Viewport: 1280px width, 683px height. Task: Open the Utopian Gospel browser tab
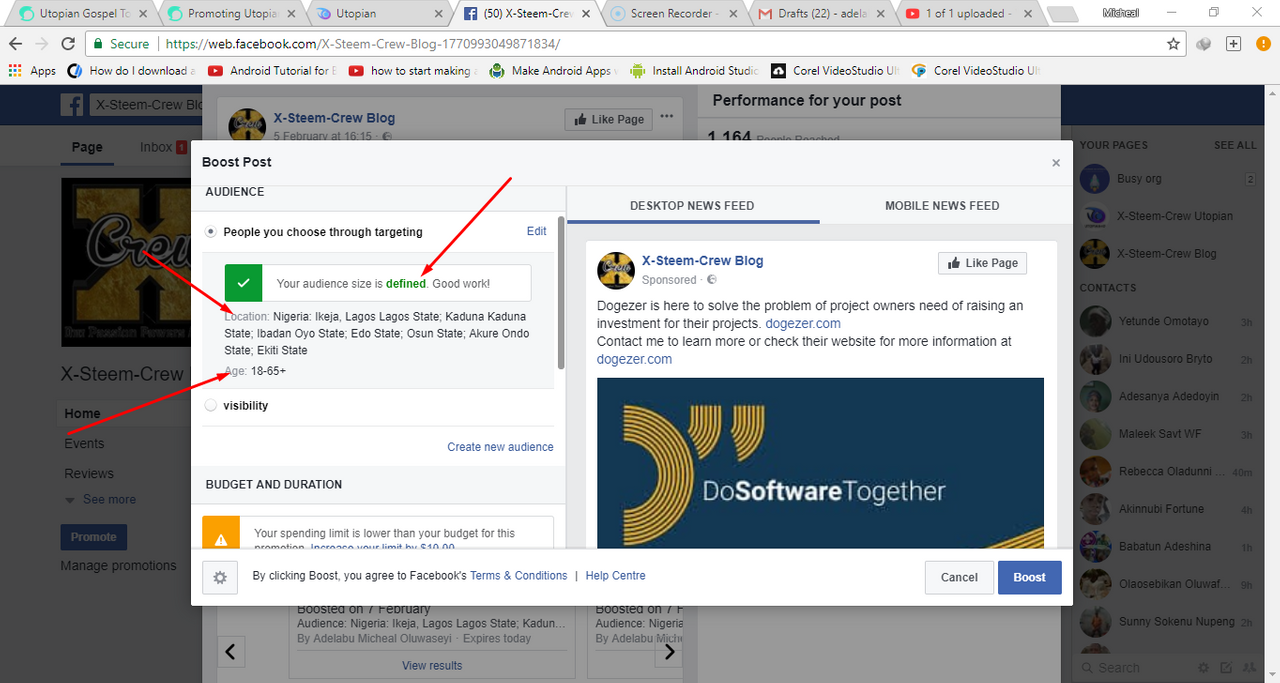click(x=80, y=14)
